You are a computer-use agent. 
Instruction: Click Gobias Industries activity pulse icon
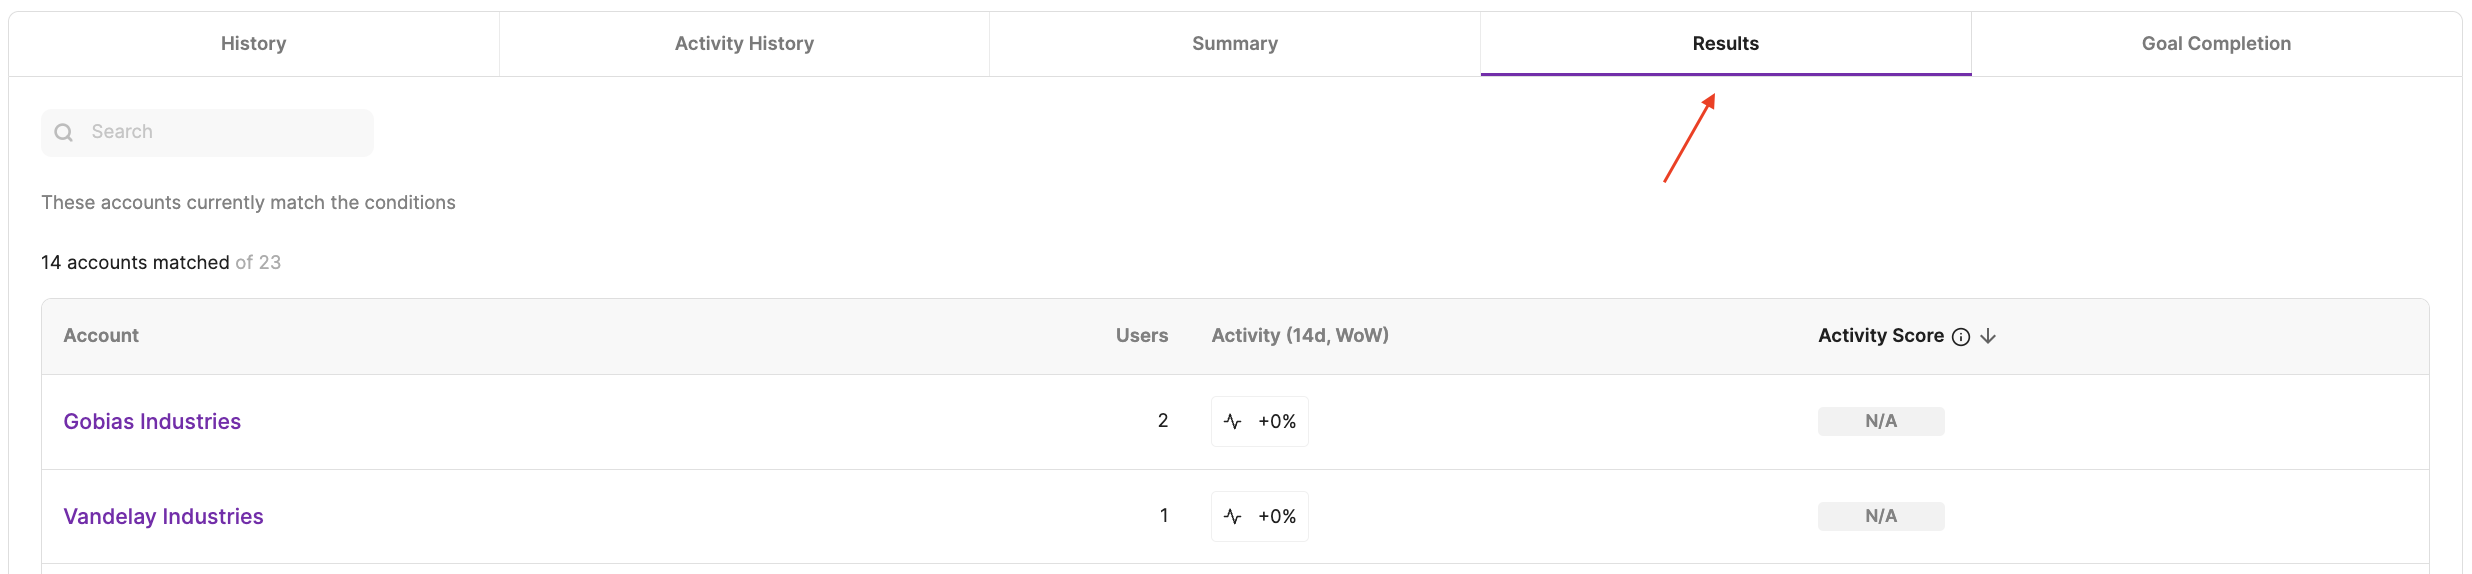tap(1233, 422)
